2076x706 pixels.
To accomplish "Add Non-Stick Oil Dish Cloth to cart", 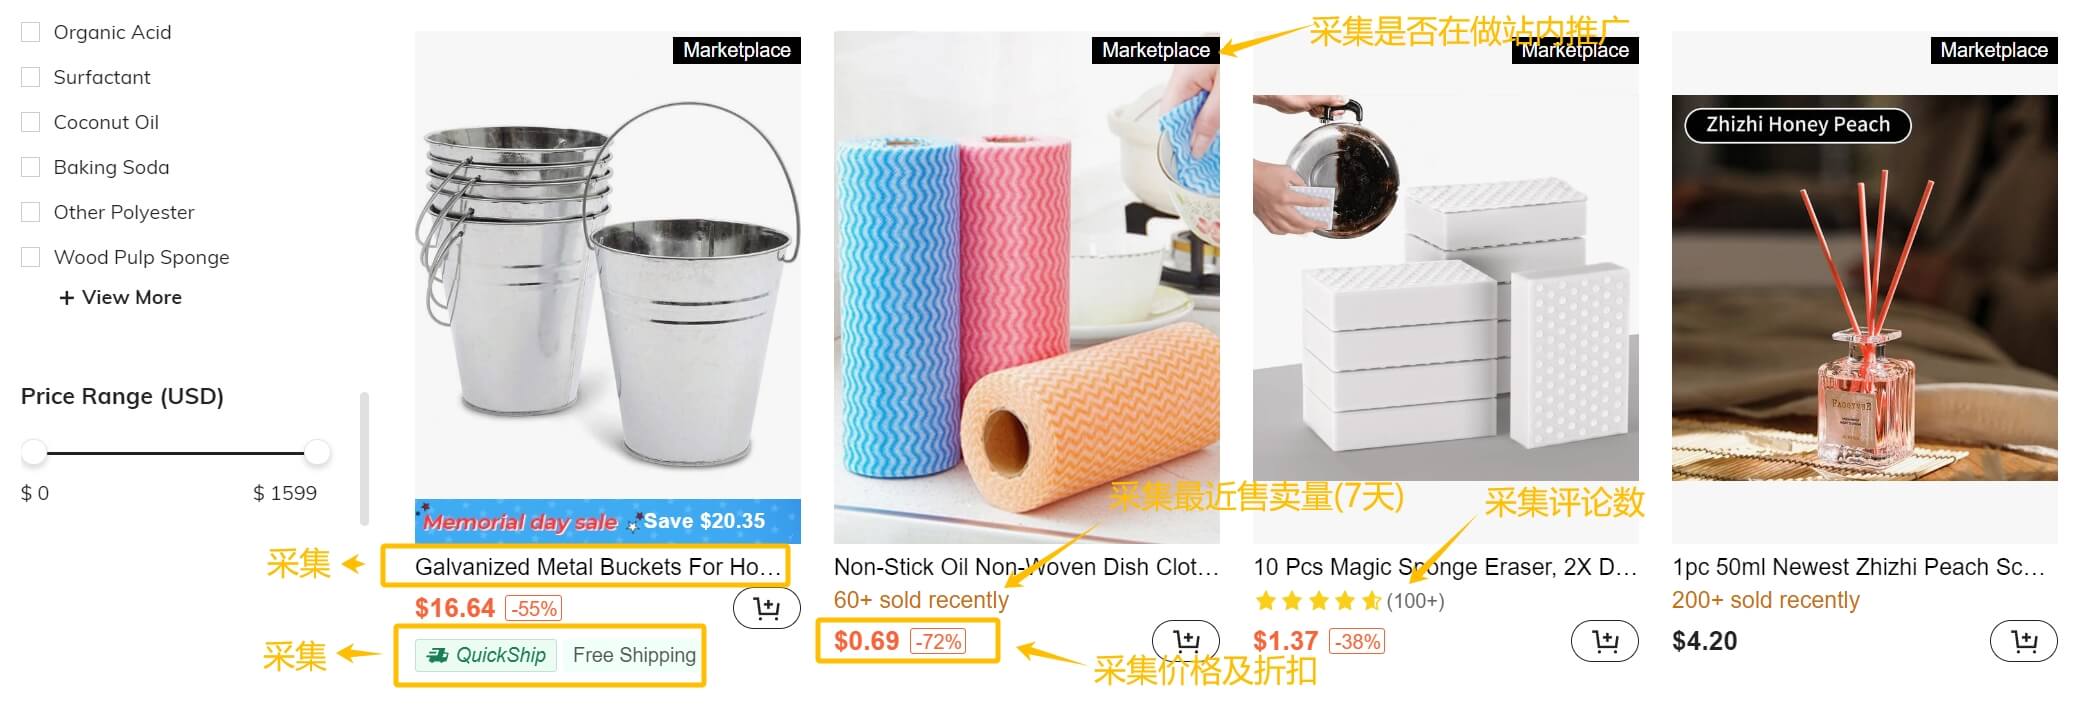I will (x=1186, y=641).
